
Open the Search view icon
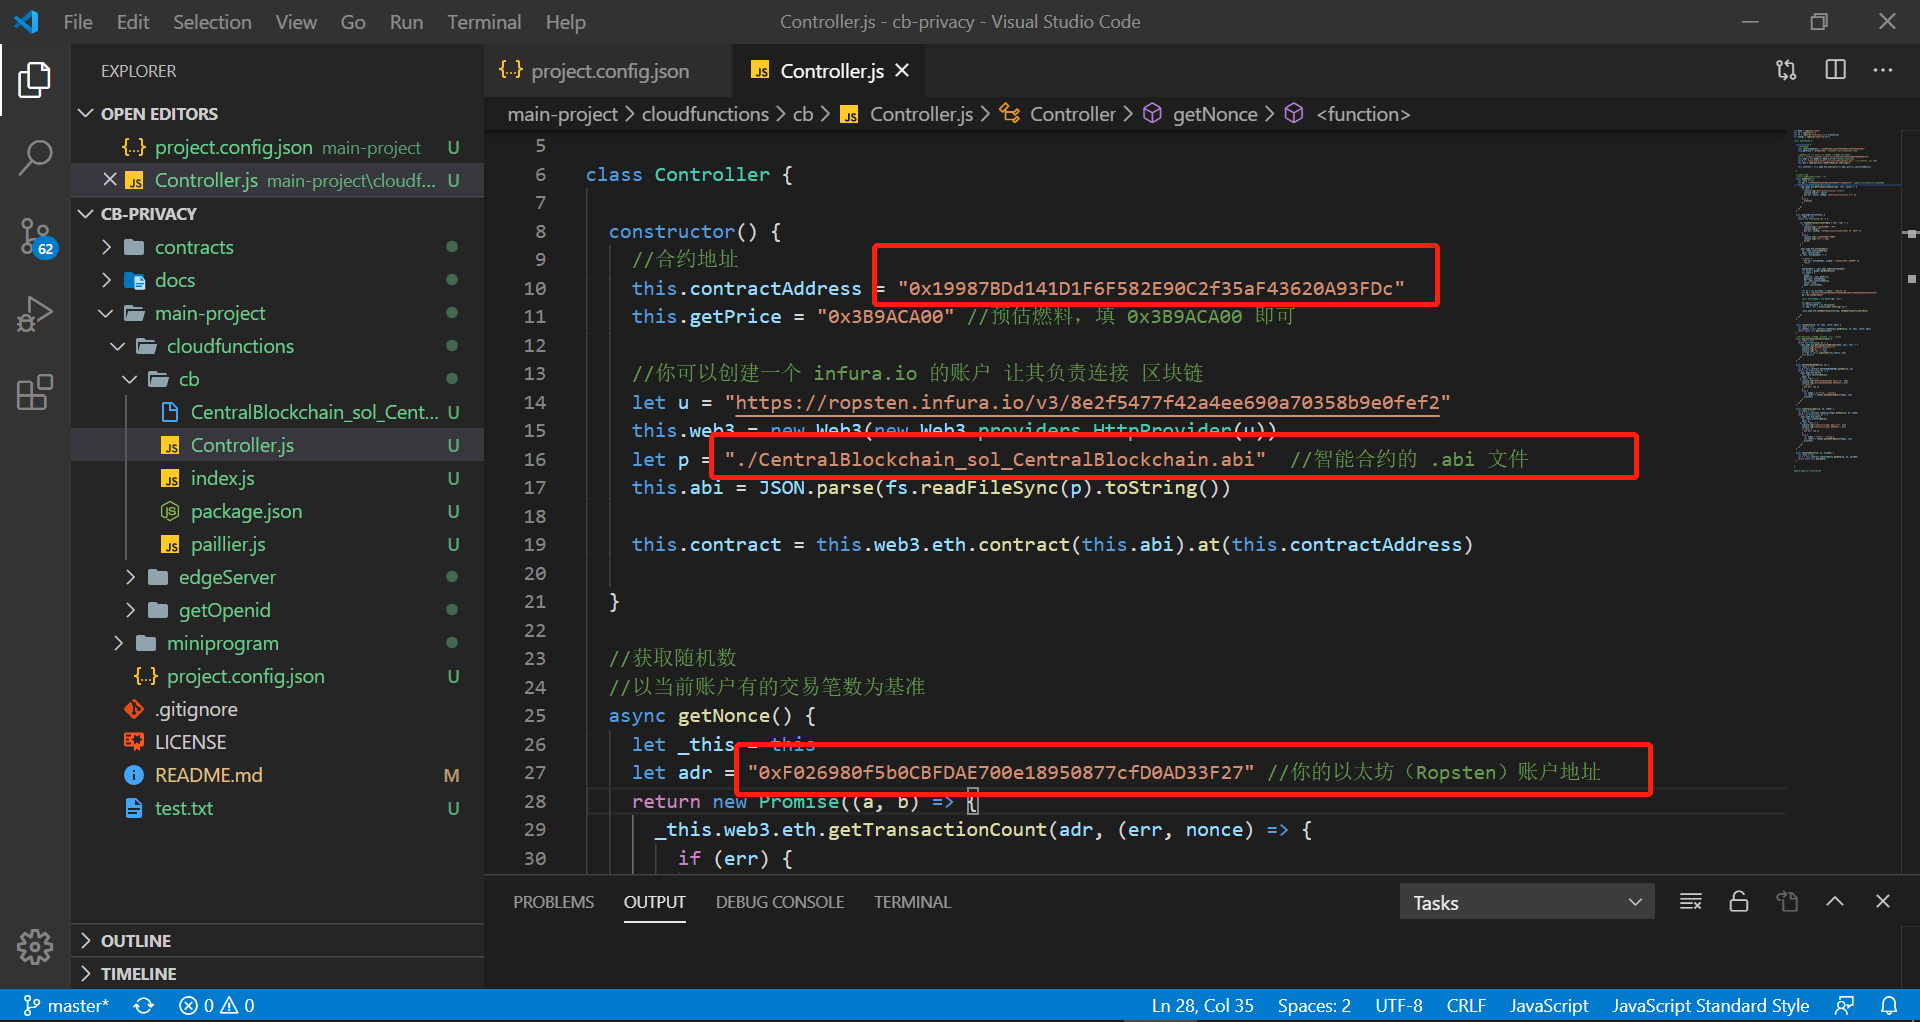[x=35, y=157]
